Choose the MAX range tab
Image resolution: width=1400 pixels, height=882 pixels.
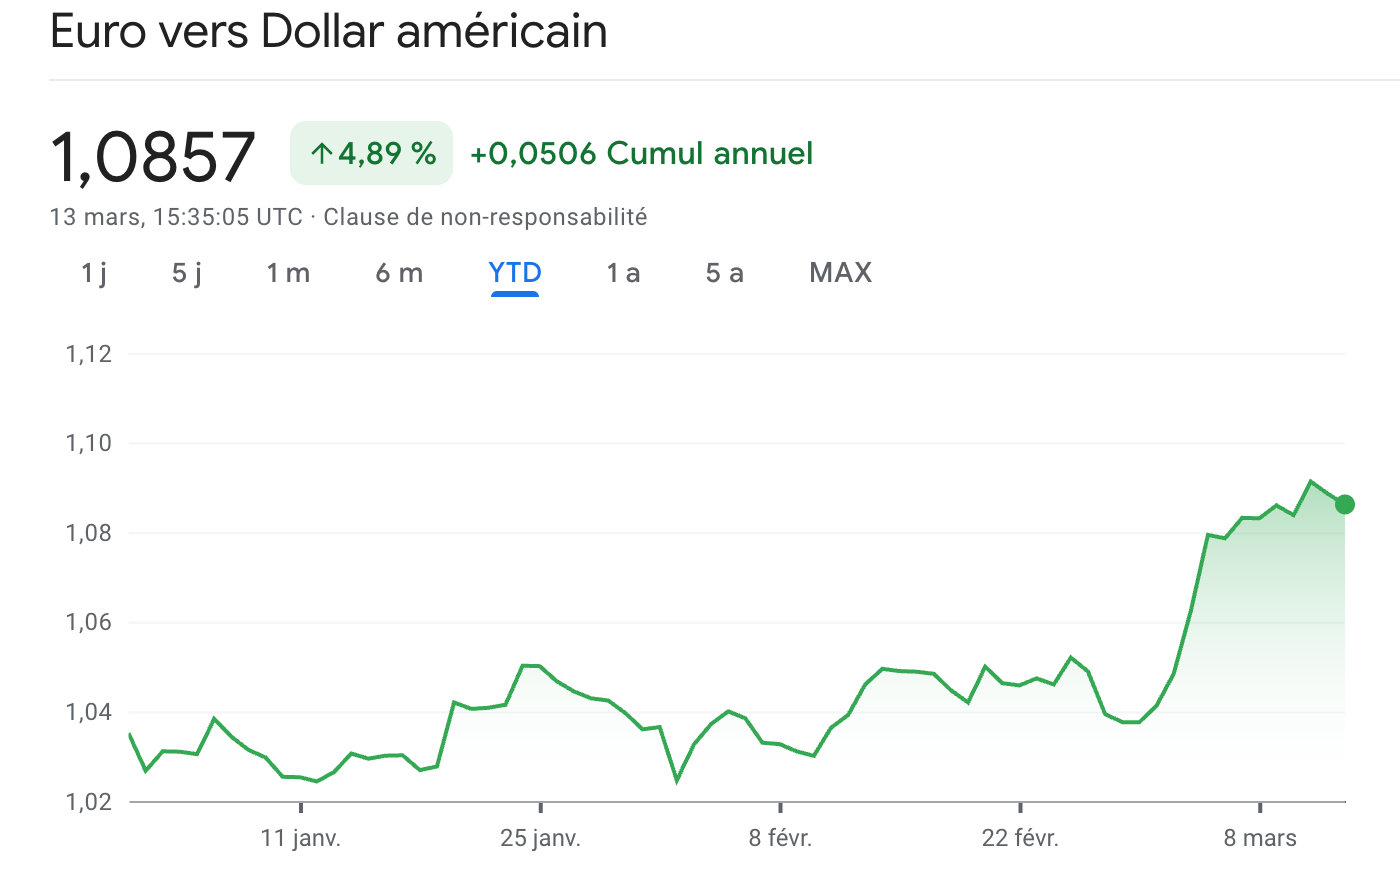(x=840, y=273)
